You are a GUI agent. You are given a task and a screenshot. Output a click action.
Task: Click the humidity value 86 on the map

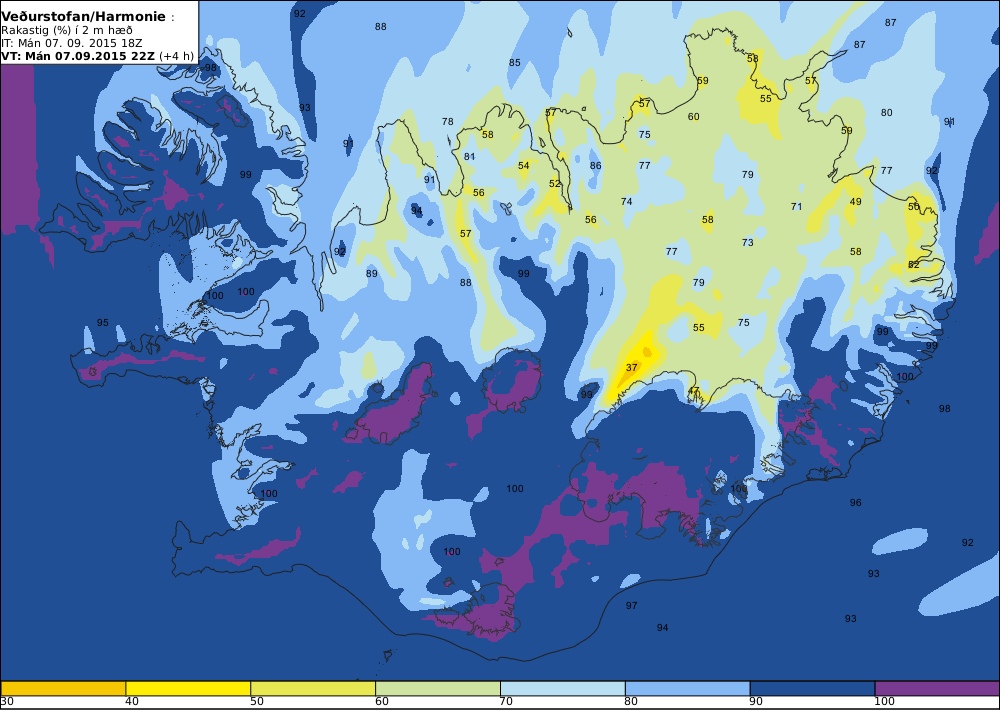[596, 166]
